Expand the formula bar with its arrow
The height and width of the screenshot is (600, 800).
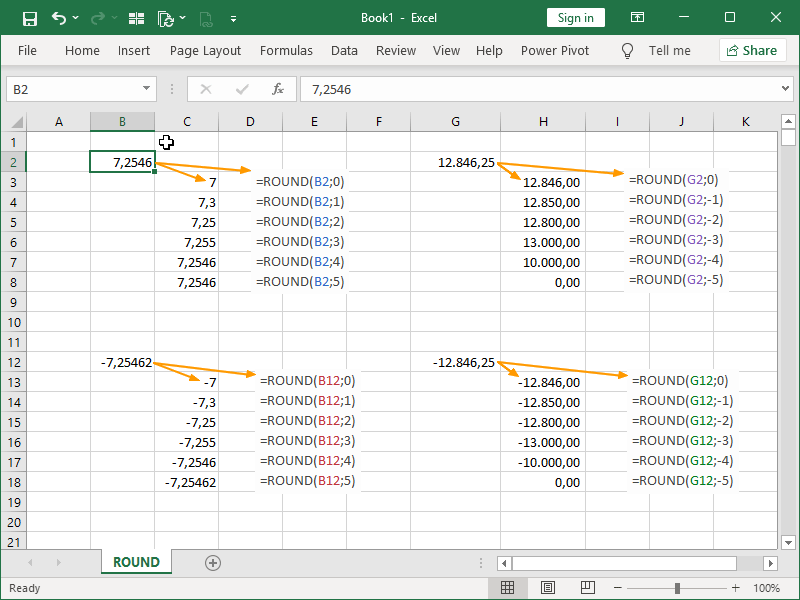click(786, 89)
